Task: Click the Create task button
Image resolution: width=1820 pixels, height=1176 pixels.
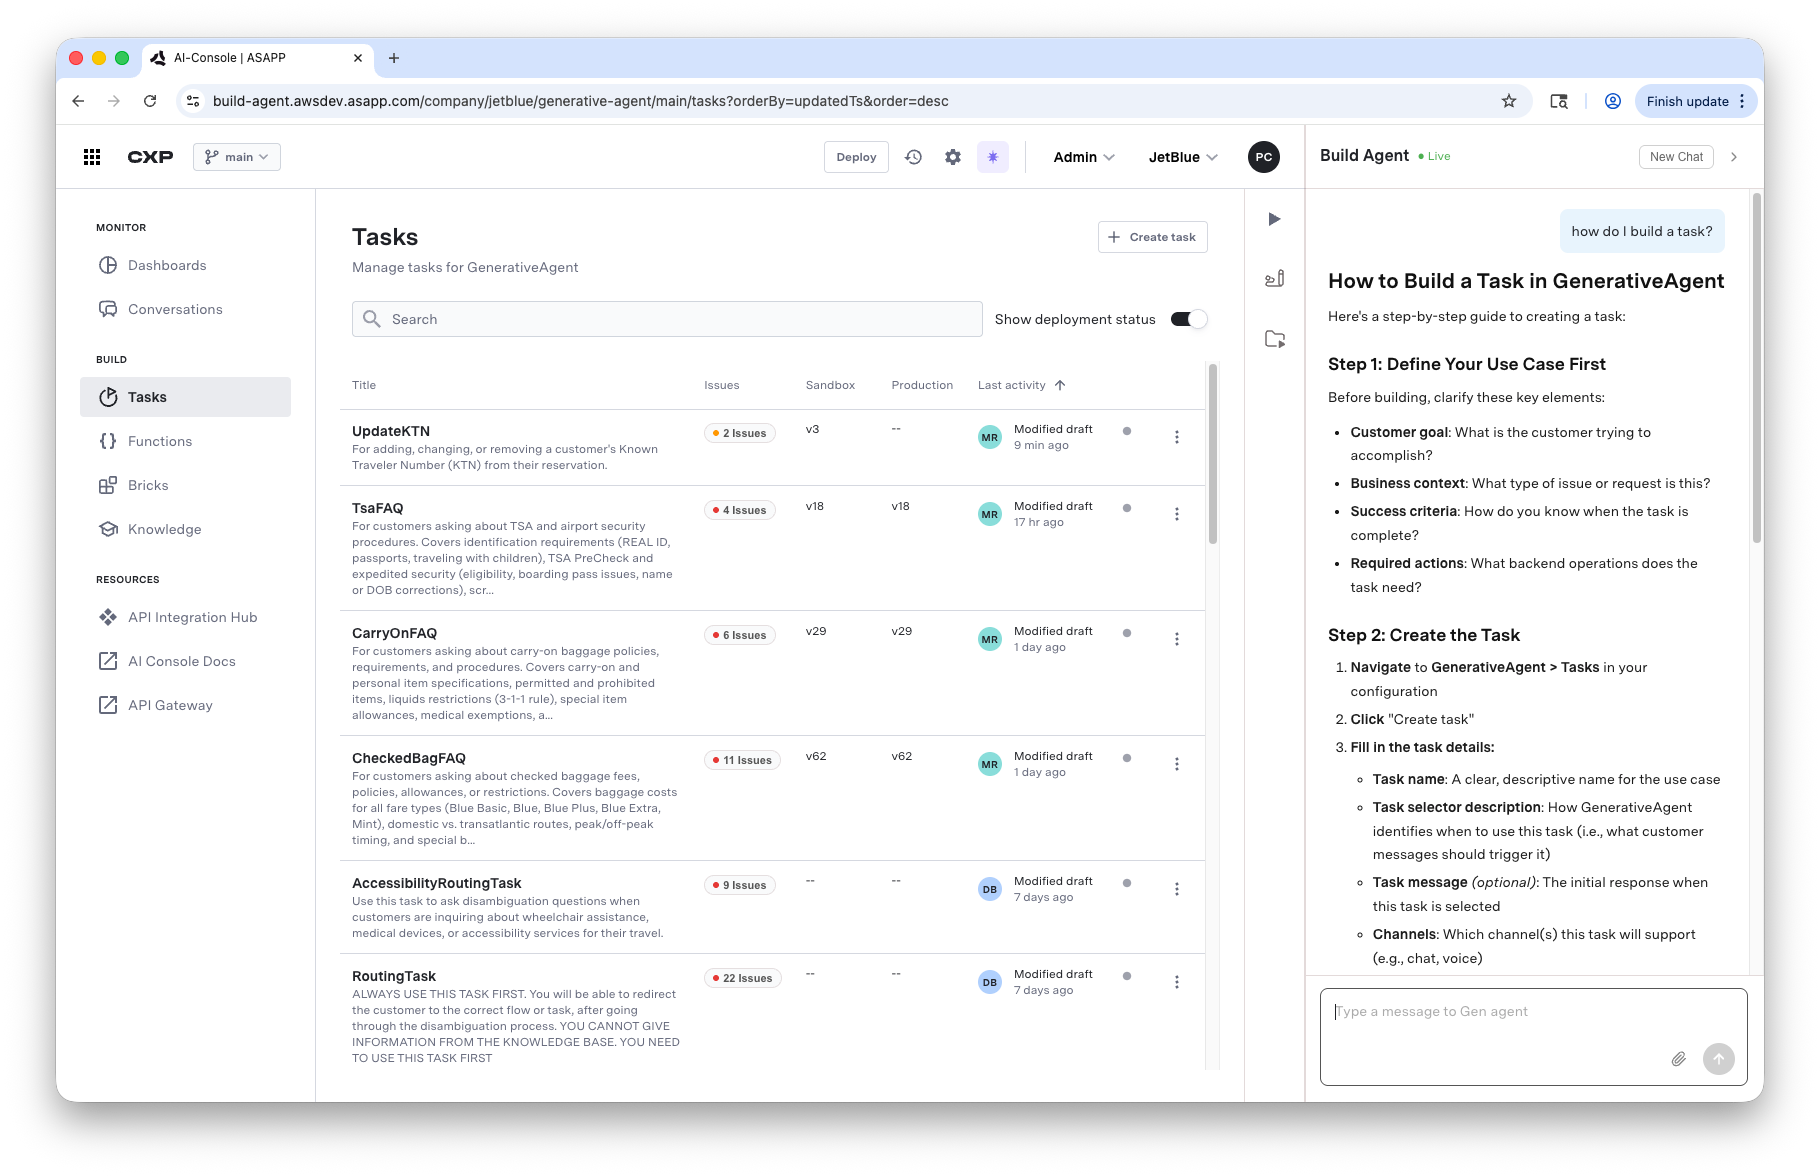Action: point(1152,237)
